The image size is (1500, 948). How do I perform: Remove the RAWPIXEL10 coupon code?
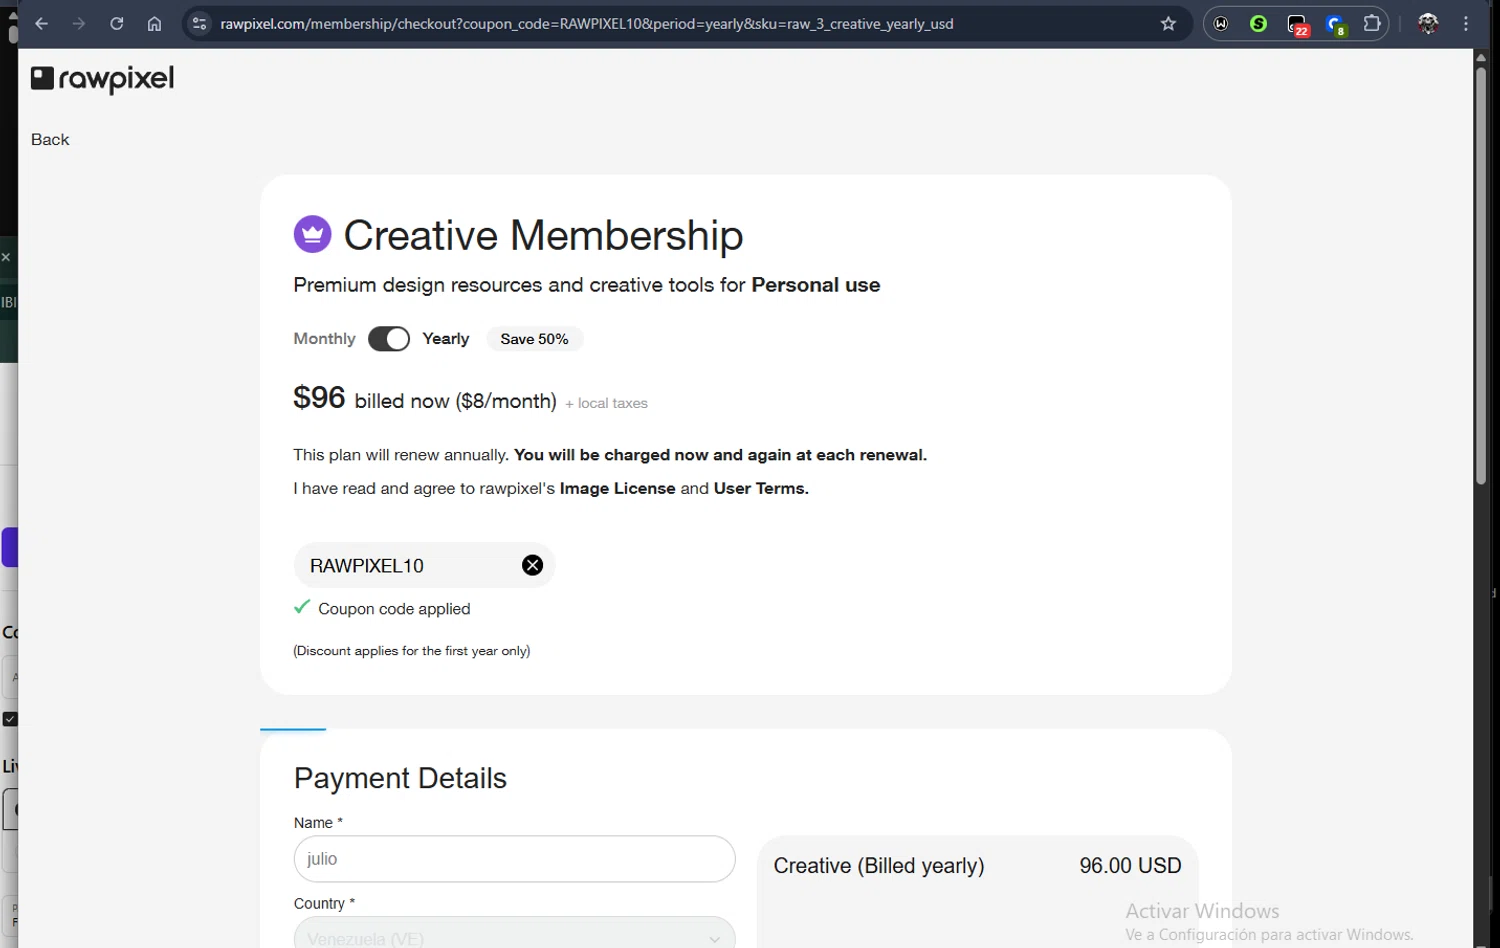click(x=532, y=565)
